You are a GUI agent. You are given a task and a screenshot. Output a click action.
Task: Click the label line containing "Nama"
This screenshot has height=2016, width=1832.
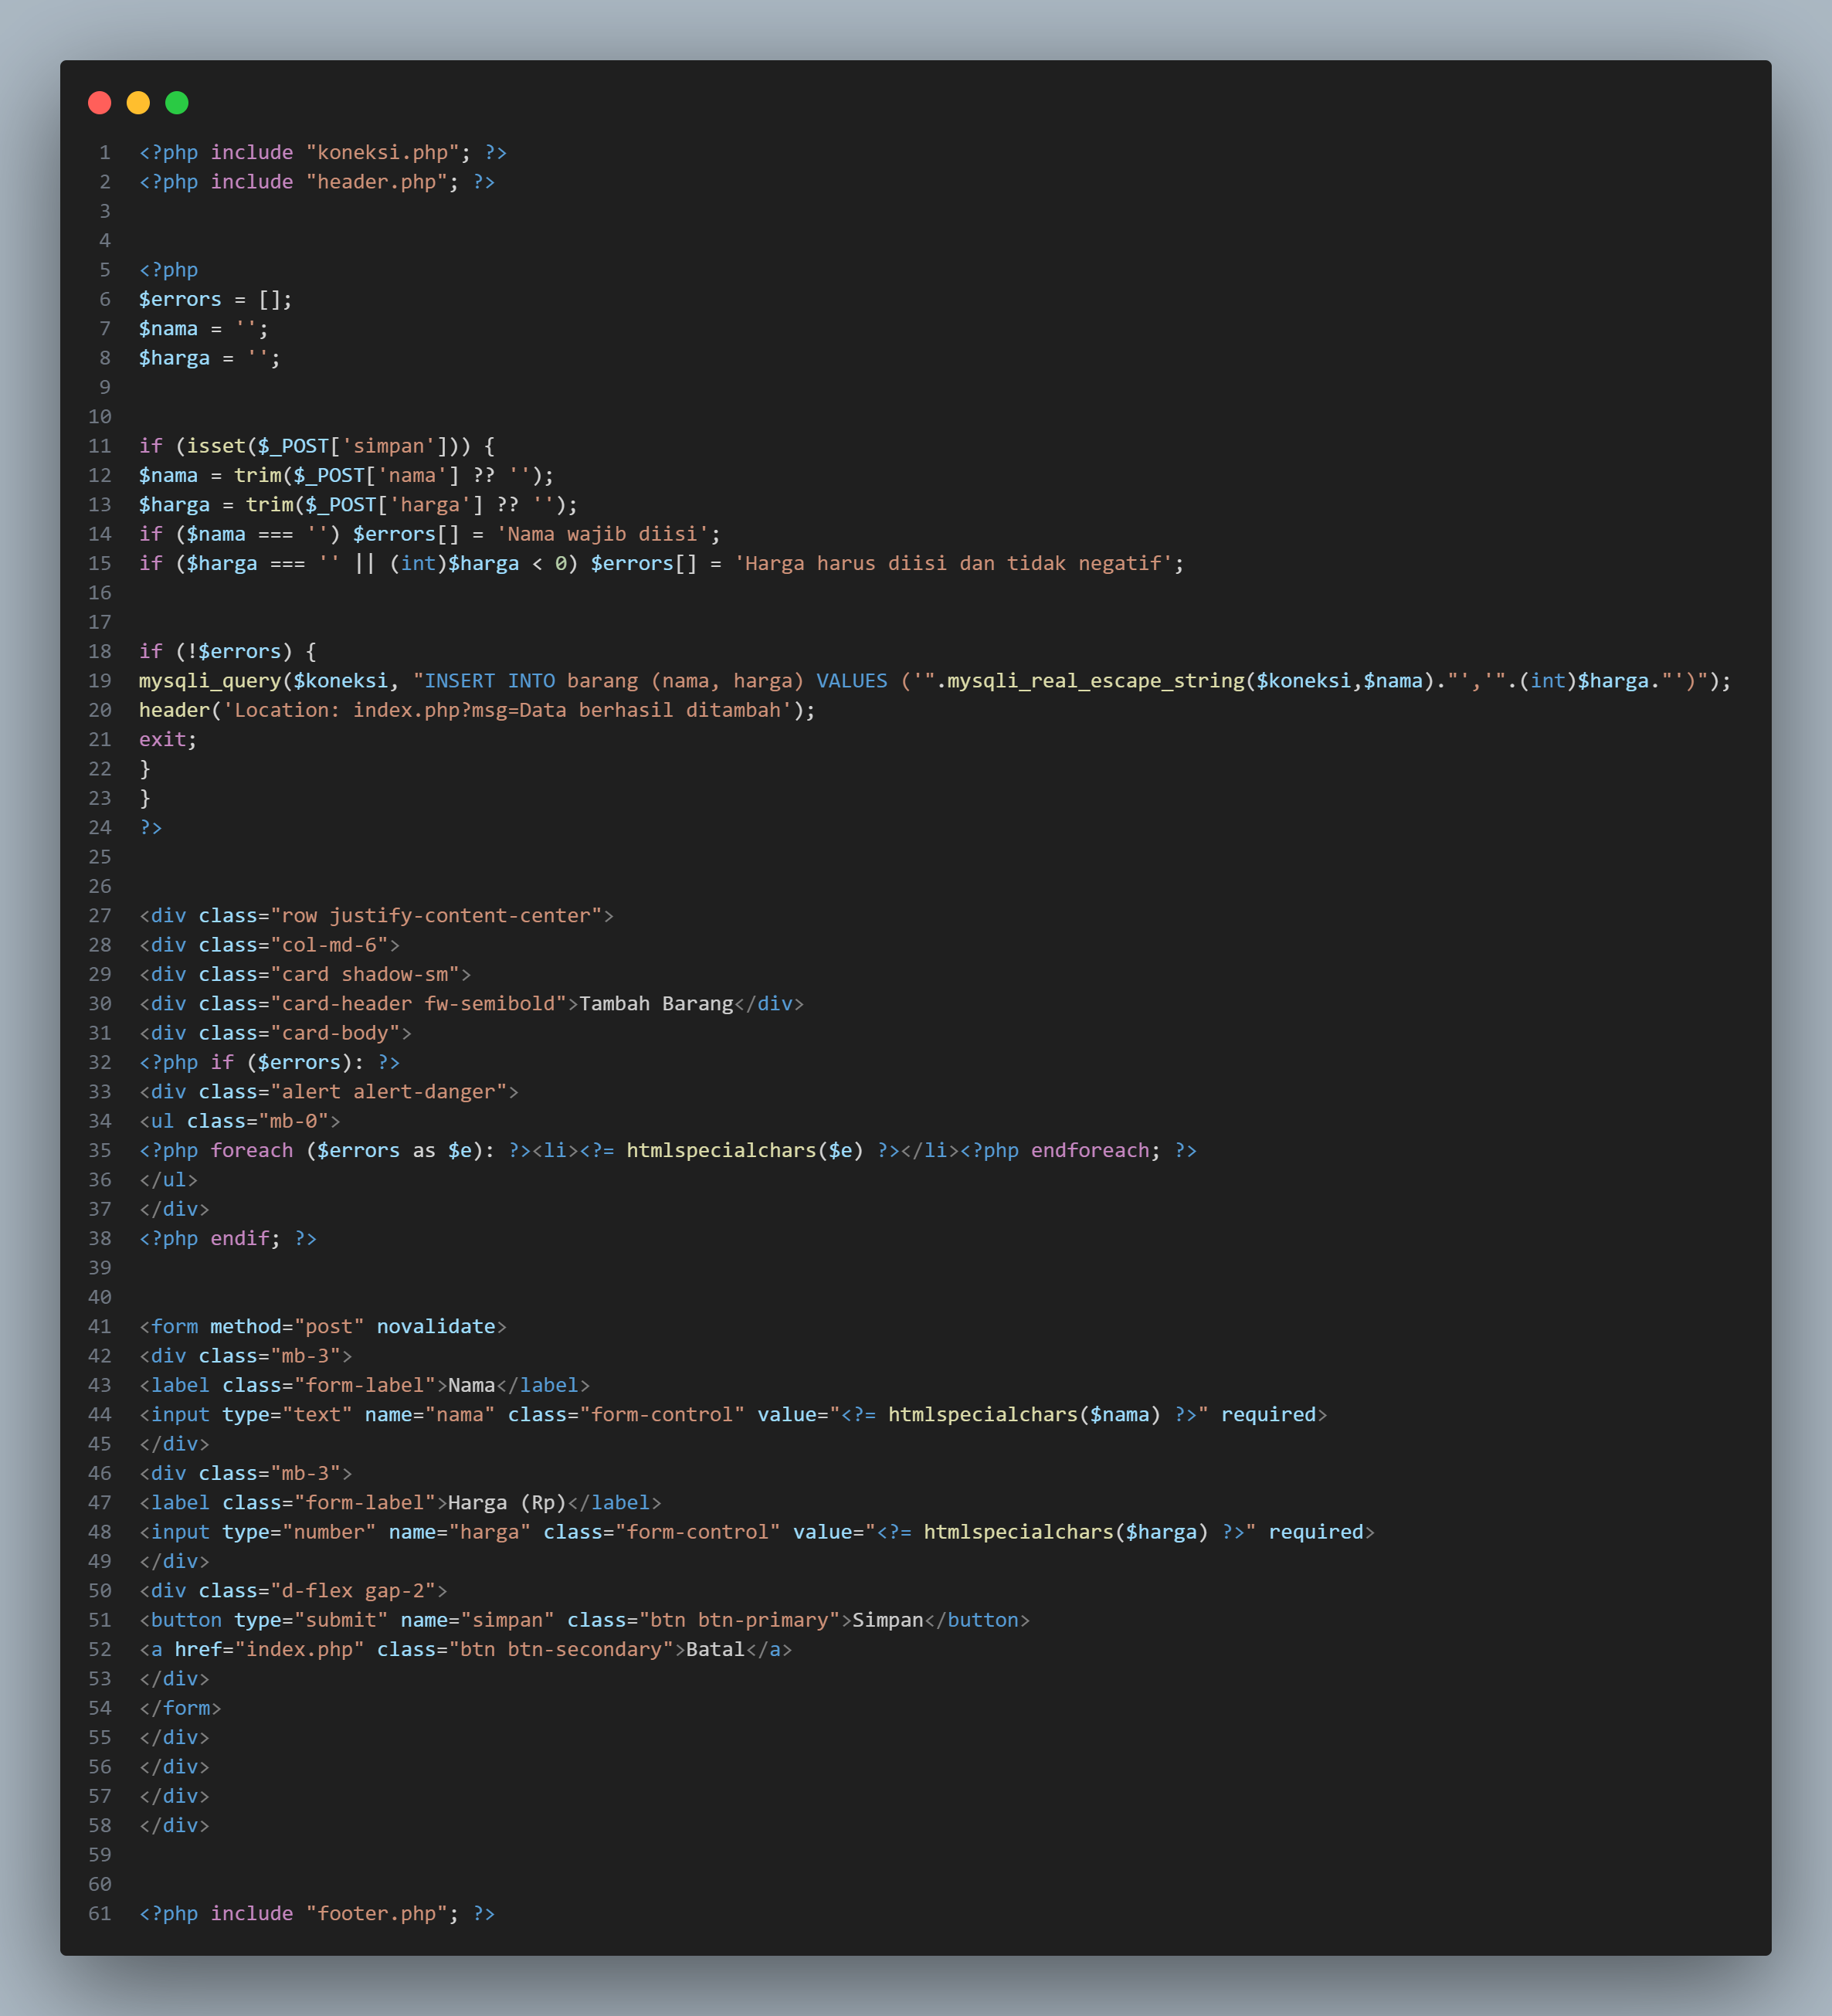[x=364, y=1385]
